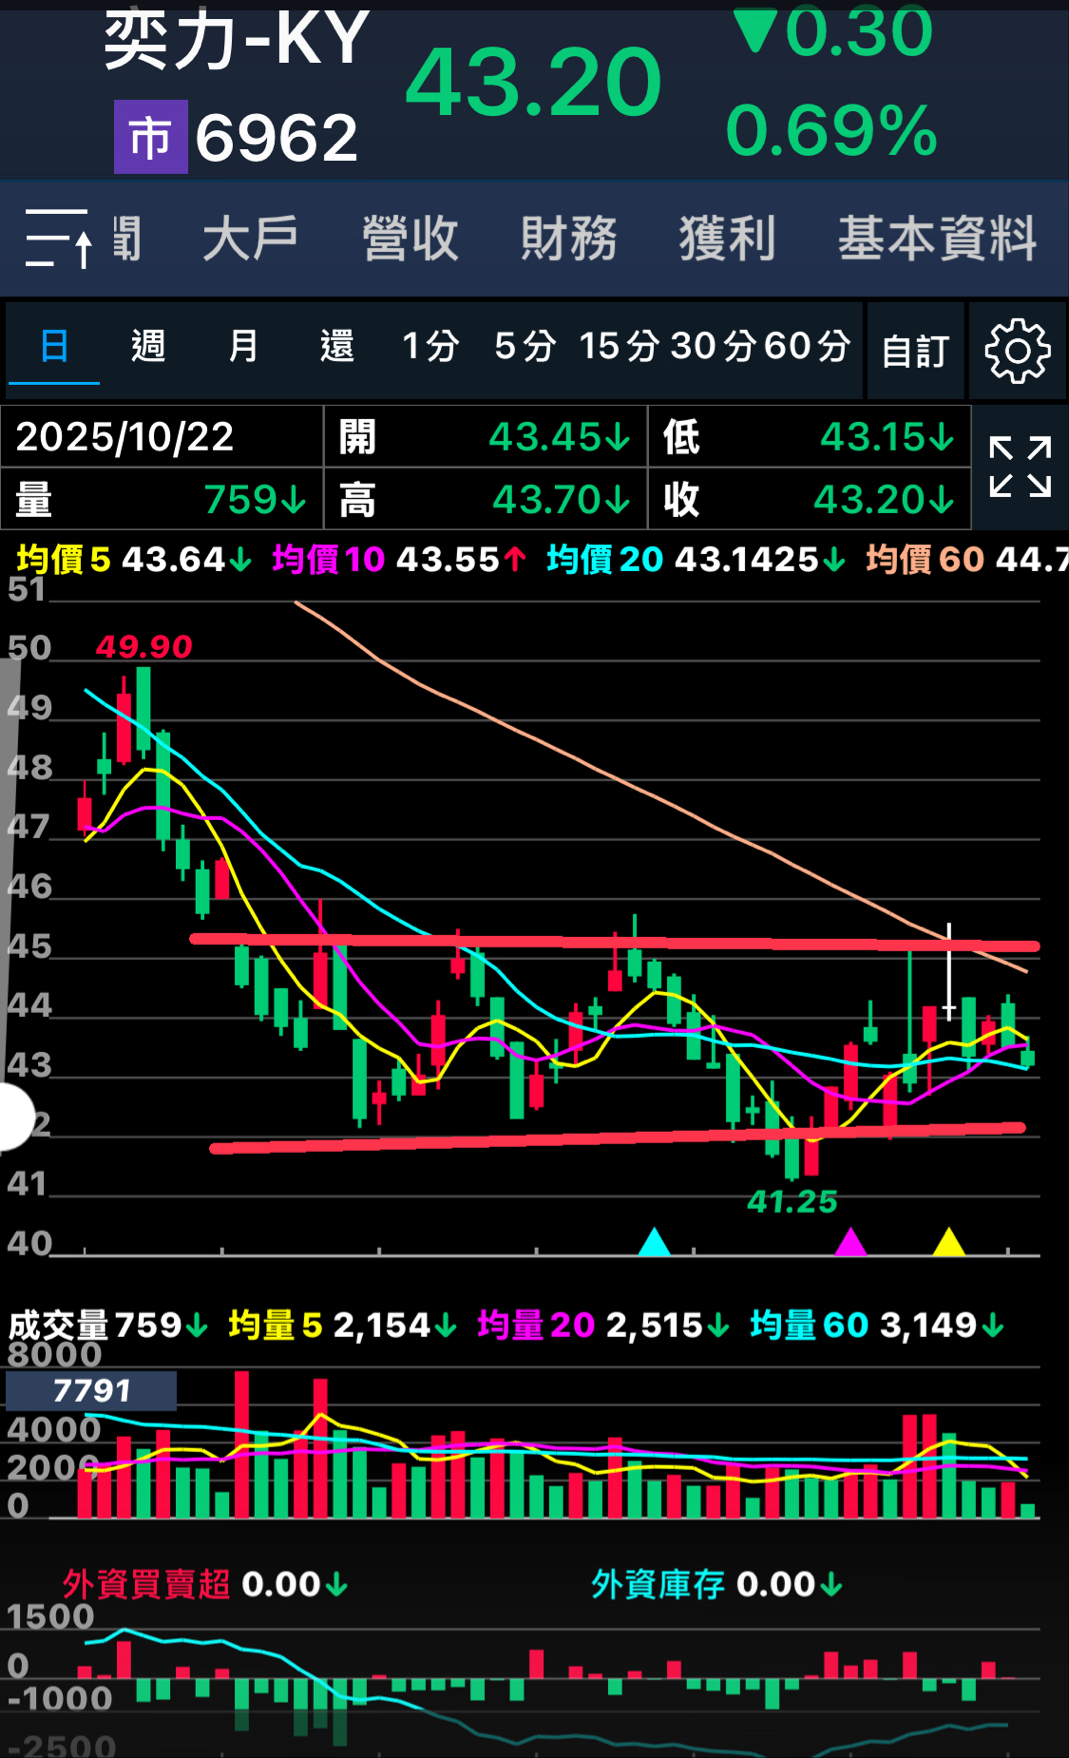Viewport: 1069px width, 1758px height.
Task: Click the magenta triangle marker on chart
Action: click(851, 1241)
